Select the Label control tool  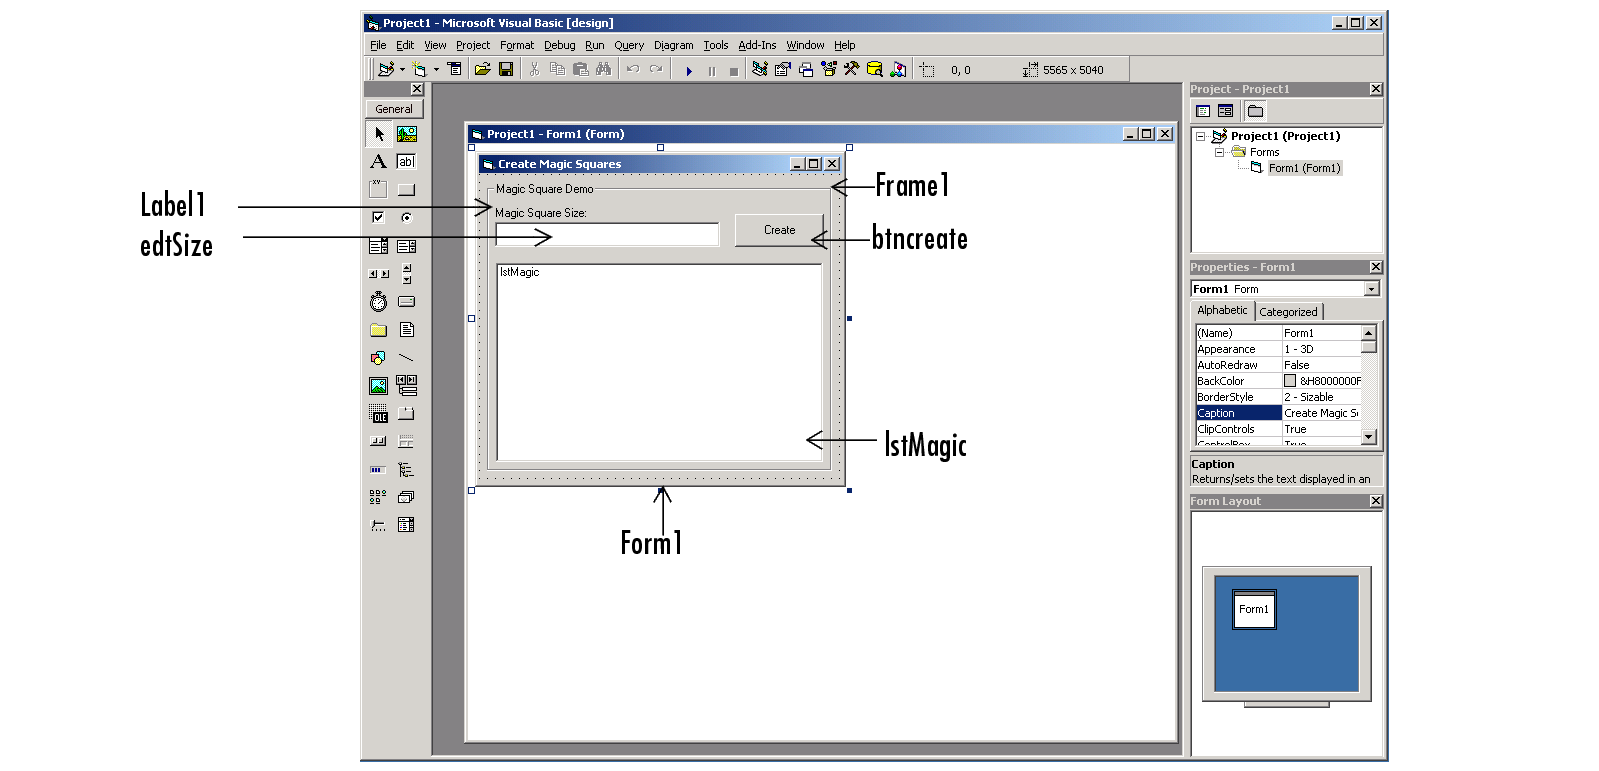pyautogui.click(x=379, y=162)
